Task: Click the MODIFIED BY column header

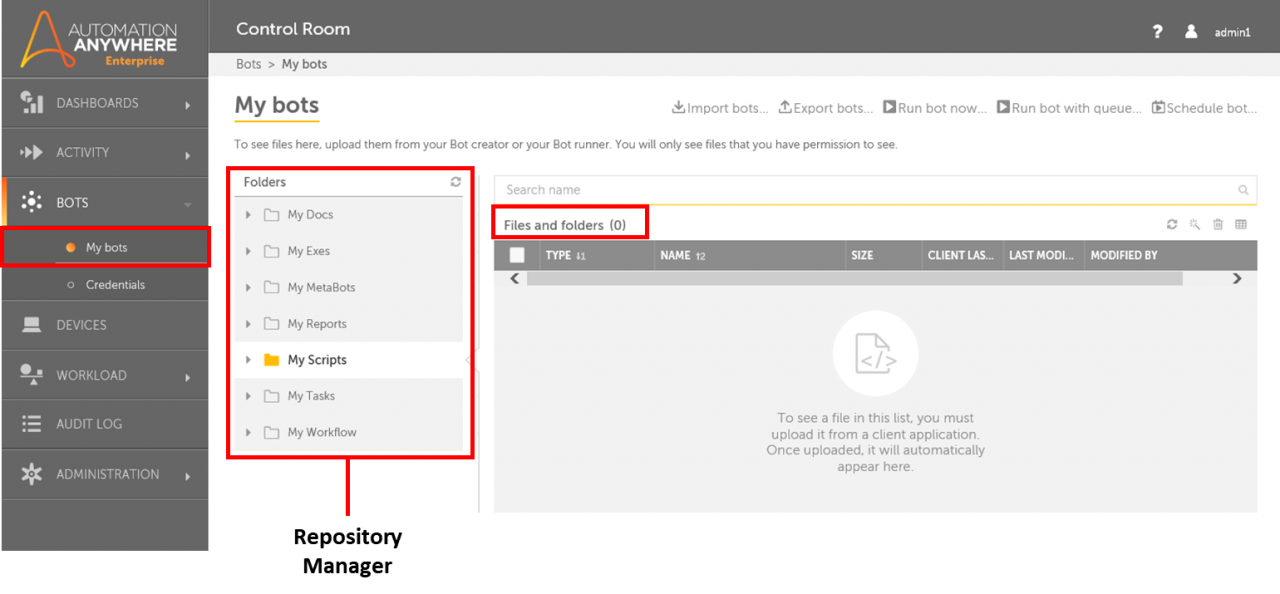Action: pyautogui.click(x=1171, y=255)
